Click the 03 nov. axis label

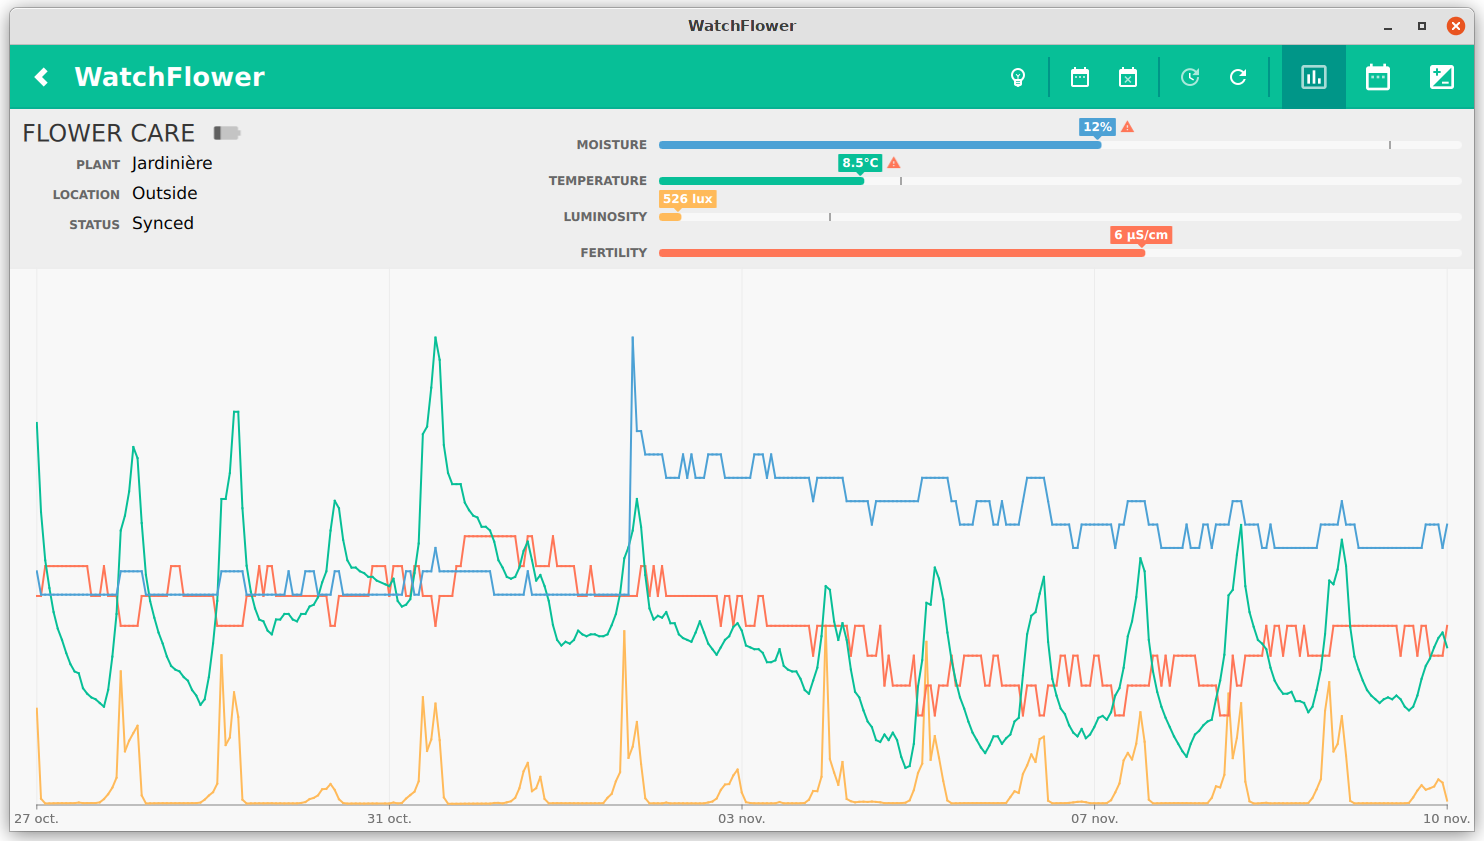[742, 818]
